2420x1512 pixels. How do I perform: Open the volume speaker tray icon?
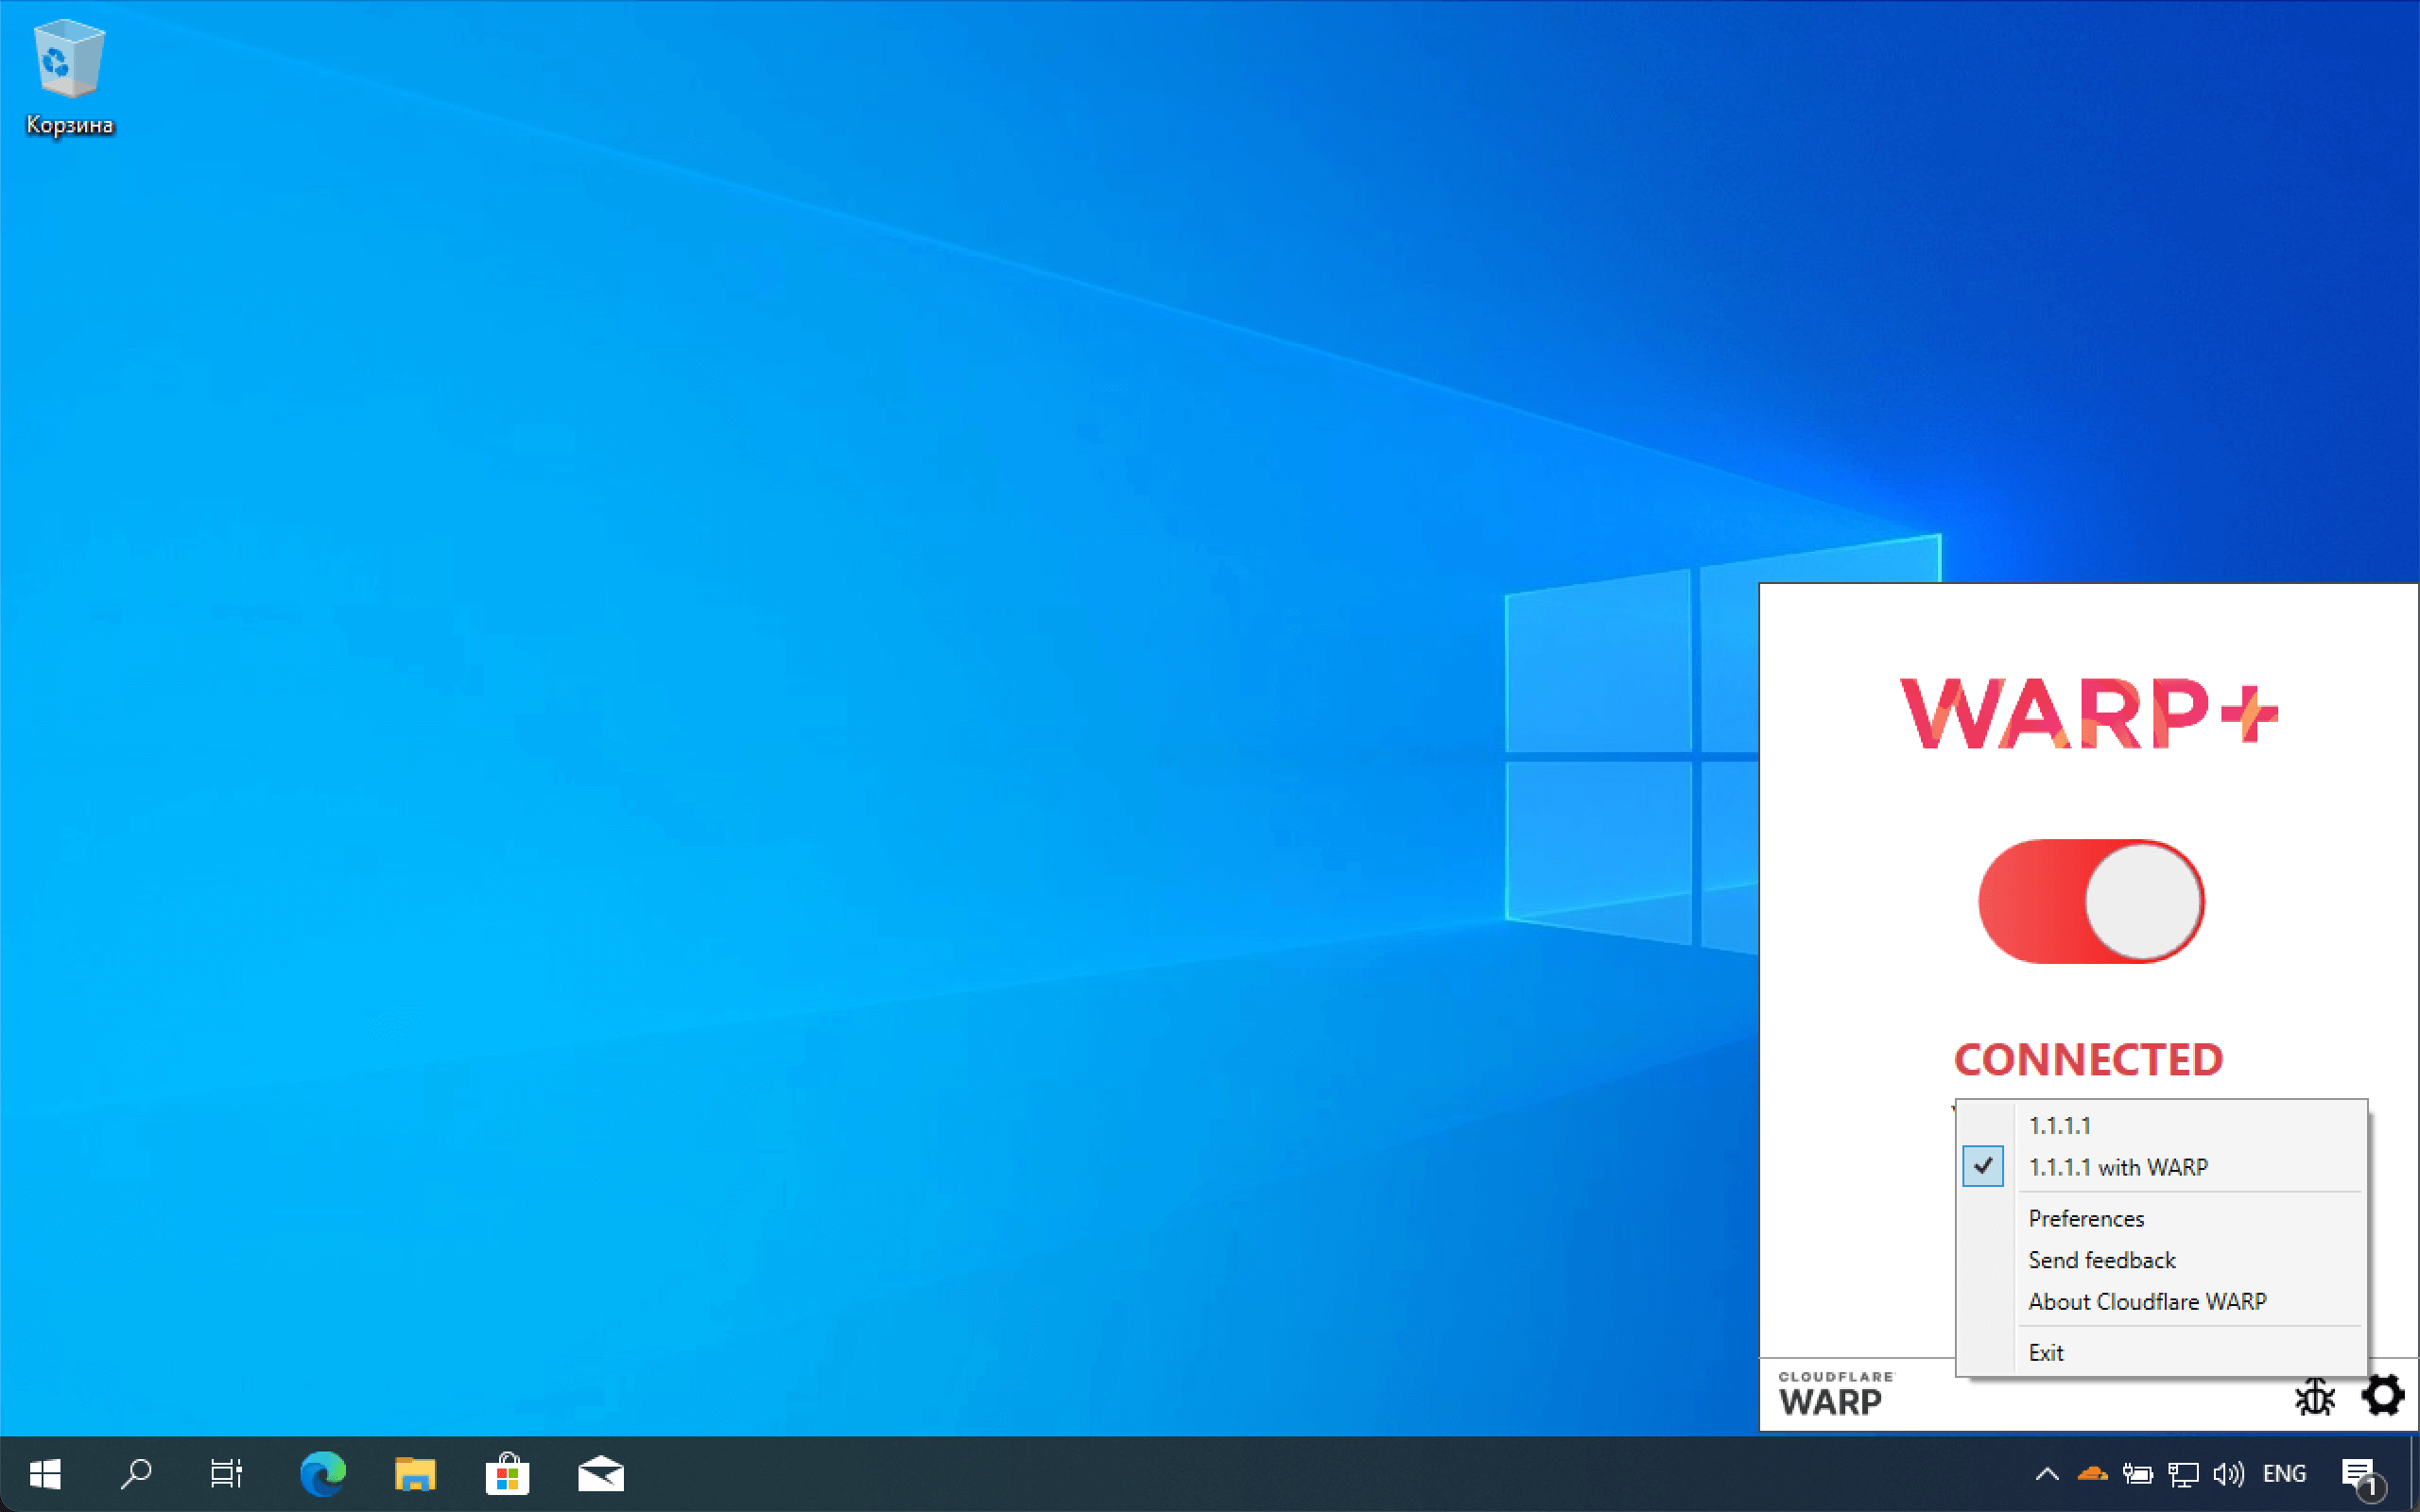point(2229,1474)
